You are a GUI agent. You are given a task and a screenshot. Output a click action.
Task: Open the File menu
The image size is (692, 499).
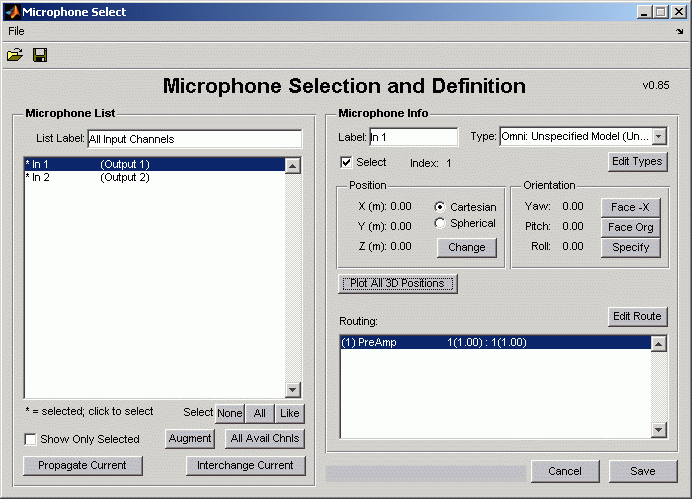(16, 31)
